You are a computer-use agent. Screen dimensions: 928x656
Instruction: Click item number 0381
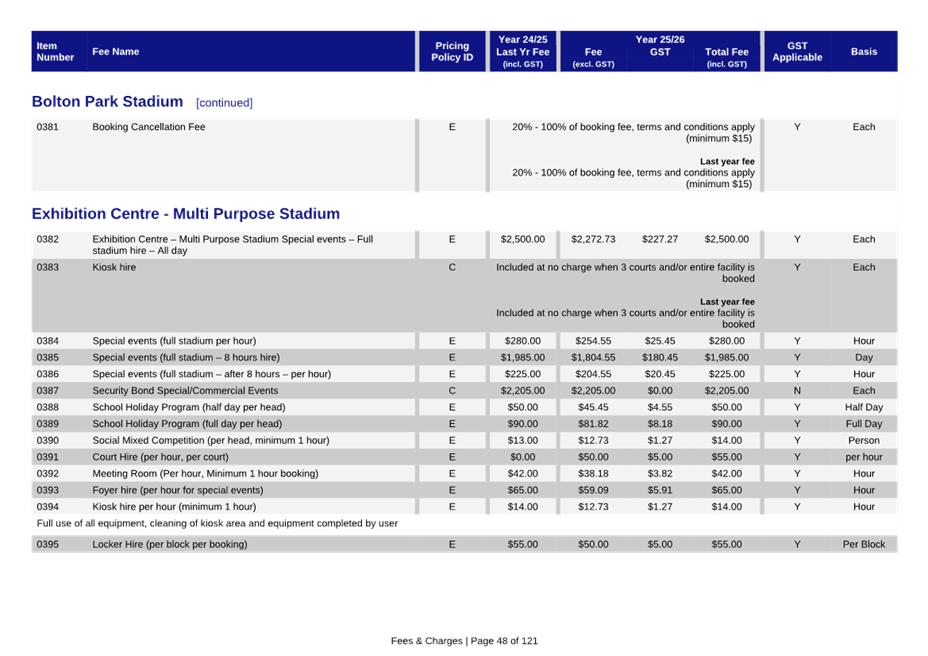point(47,127)
